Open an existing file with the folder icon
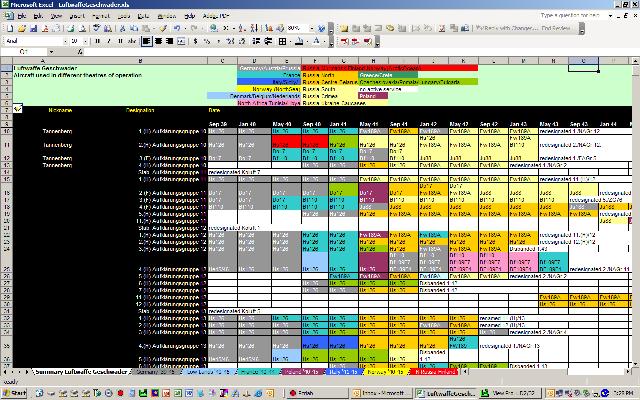The width and height of the screenshot is (640, 400). (x=22, y=28)
